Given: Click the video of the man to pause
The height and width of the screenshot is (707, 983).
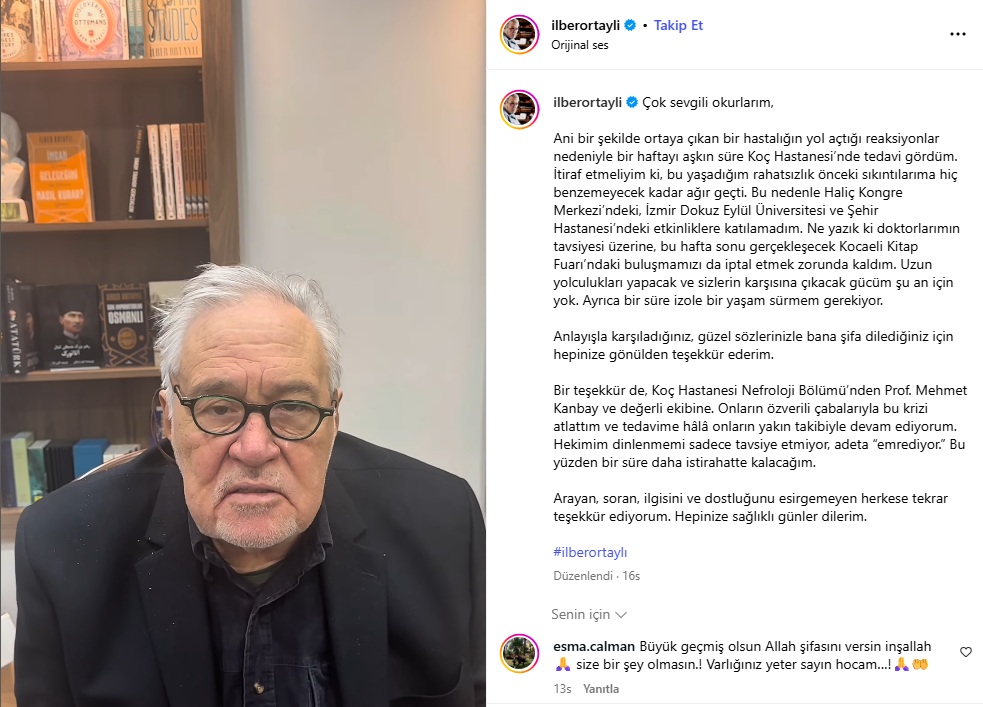Looking at the screenshot, I should pos(243,354).
